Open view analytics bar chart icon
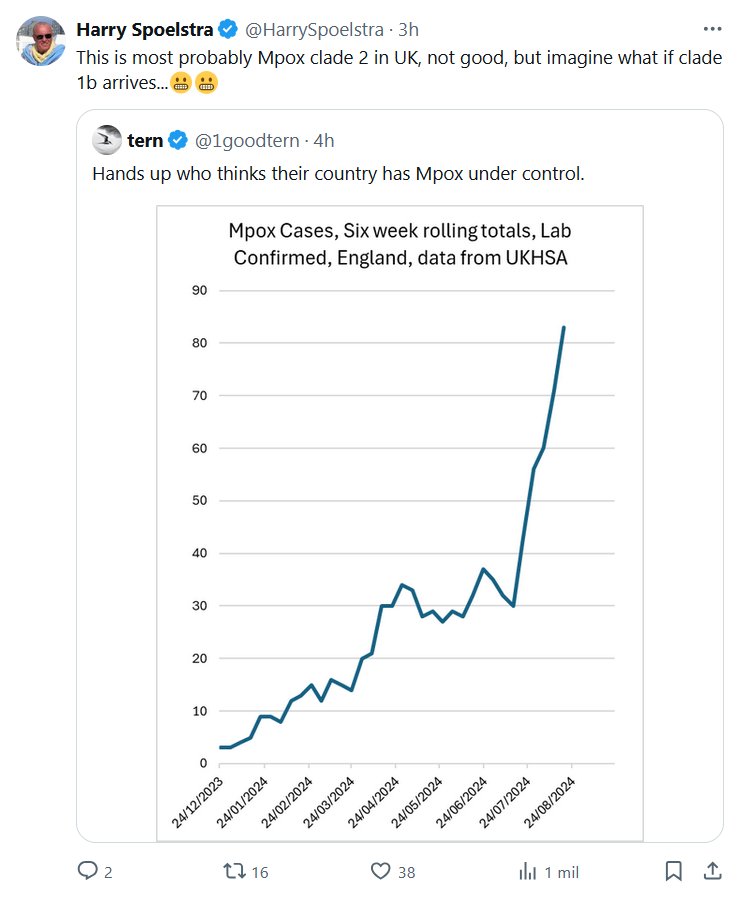Viewport: 738px width, 898px height. pos(528,871)
